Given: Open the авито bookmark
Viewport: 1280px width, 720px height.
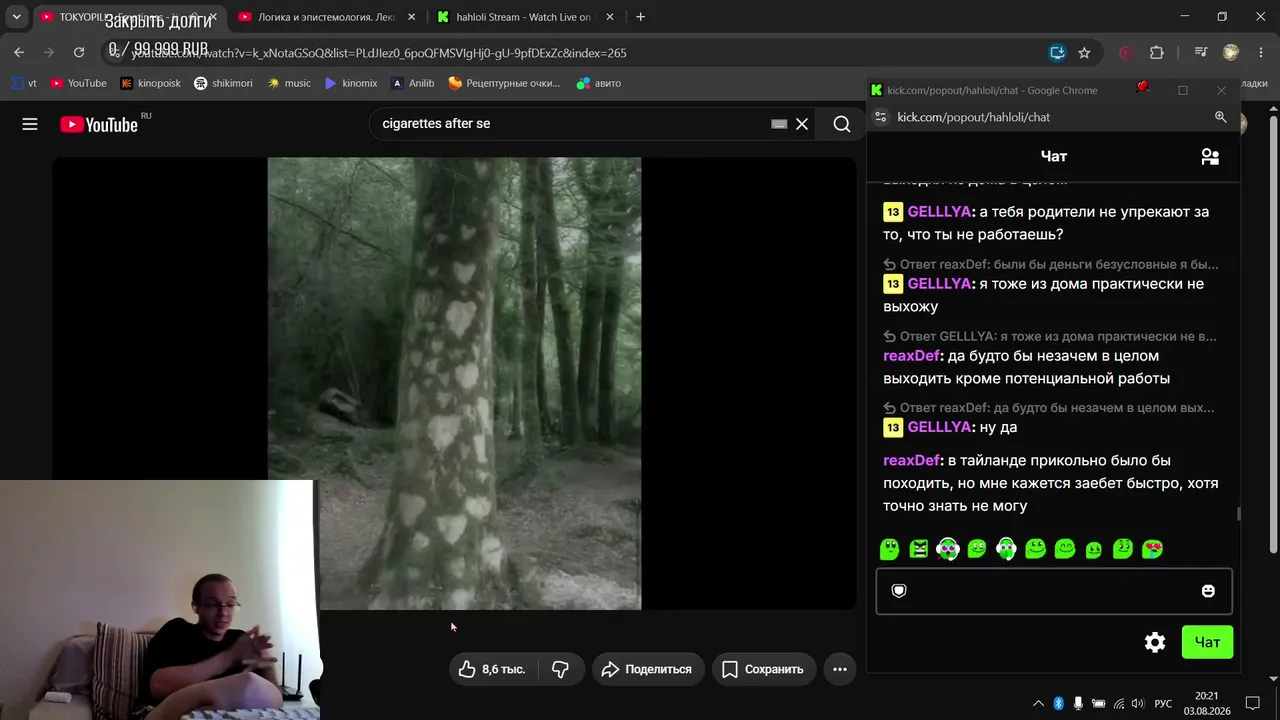Looking at the screenshot, I should [599, 83].
